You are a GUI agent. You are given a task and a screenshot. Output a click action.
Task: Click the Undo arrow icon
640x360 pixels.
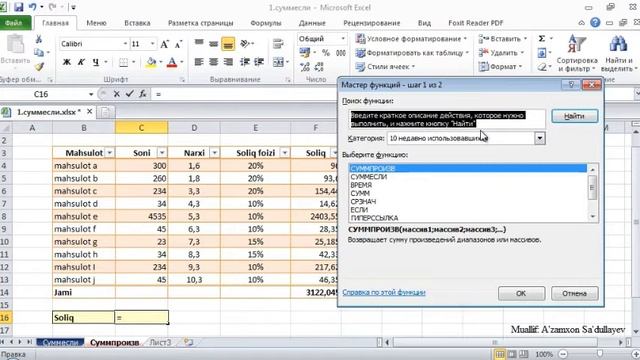click(x=33, y=7)
